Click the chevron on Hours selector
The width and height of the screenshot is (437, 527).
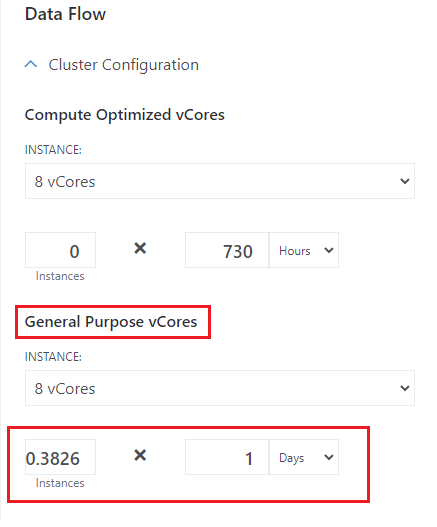pyautogui.click(x=328, y=250)
